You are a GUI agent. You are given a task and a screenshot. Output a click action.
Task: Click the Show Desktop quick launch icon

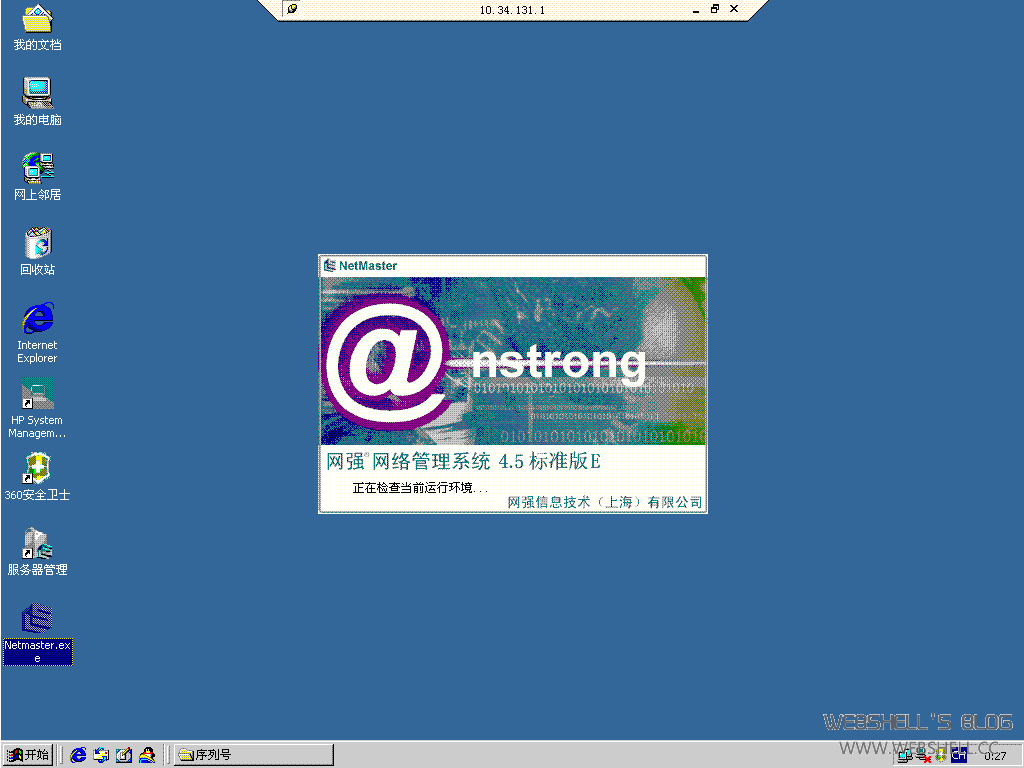point(124,755)
